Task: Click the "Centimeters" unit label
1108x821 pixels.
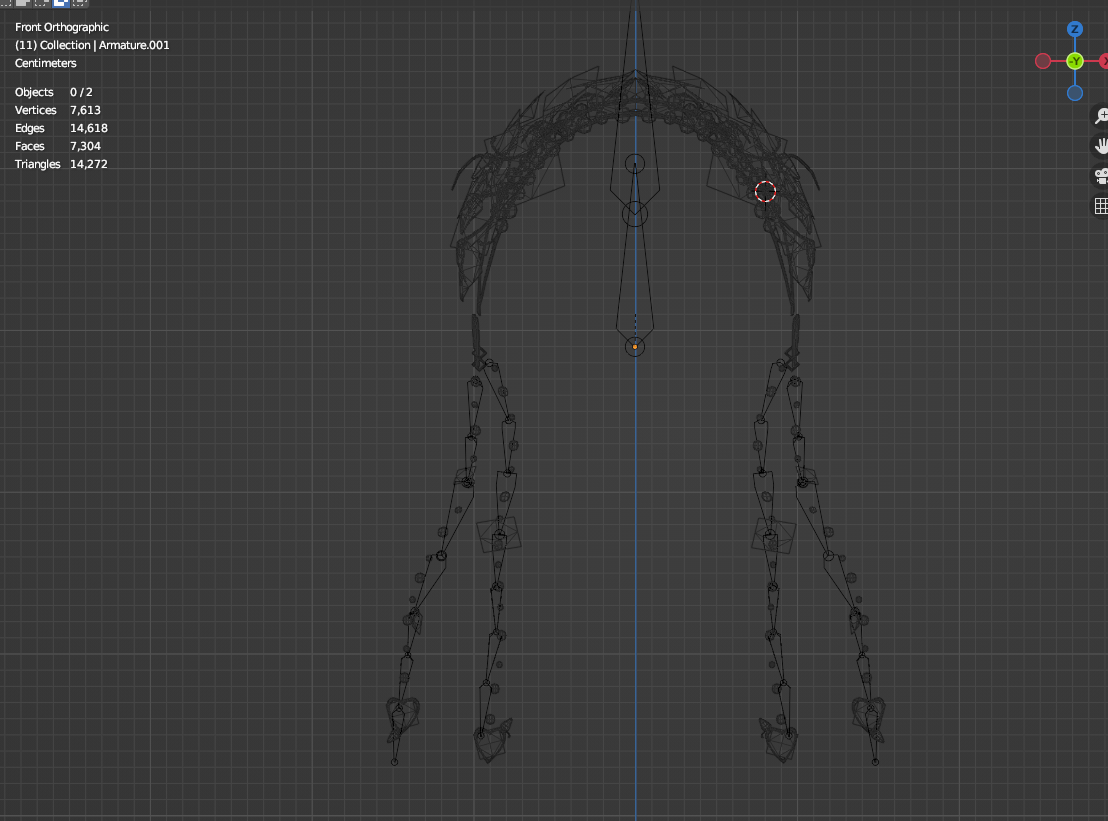Action: tap(46, 63)
